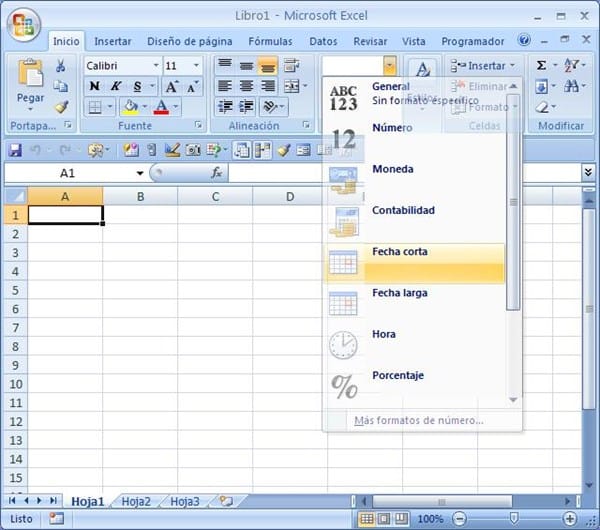Click the Copy icon in Portapapeles
The image size is (600, 530).
pos(60,86)
